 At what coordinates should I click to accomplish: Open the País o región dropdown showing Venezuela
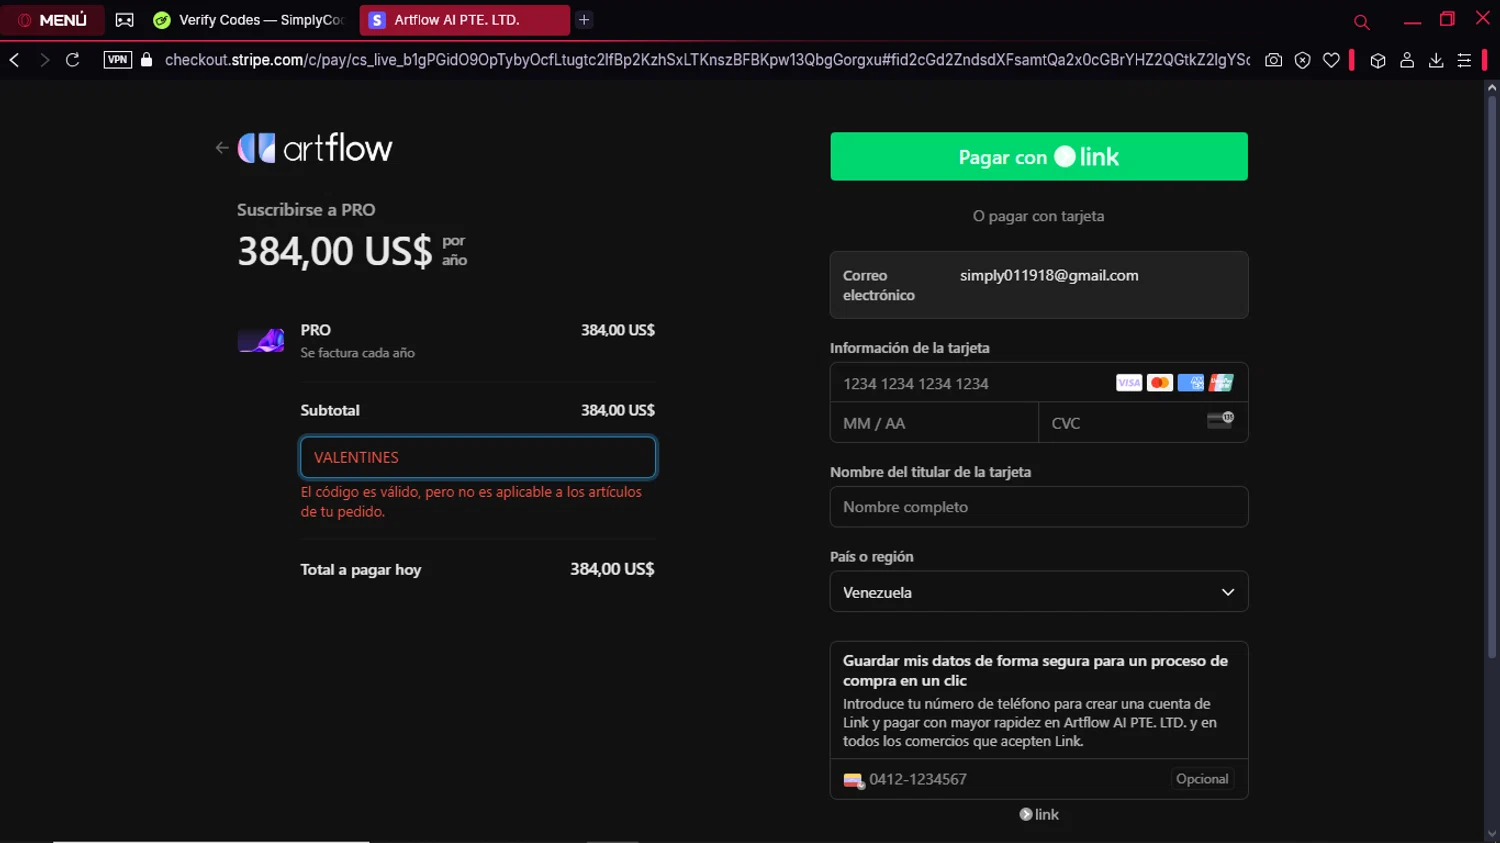click(x=1039, y=592)
